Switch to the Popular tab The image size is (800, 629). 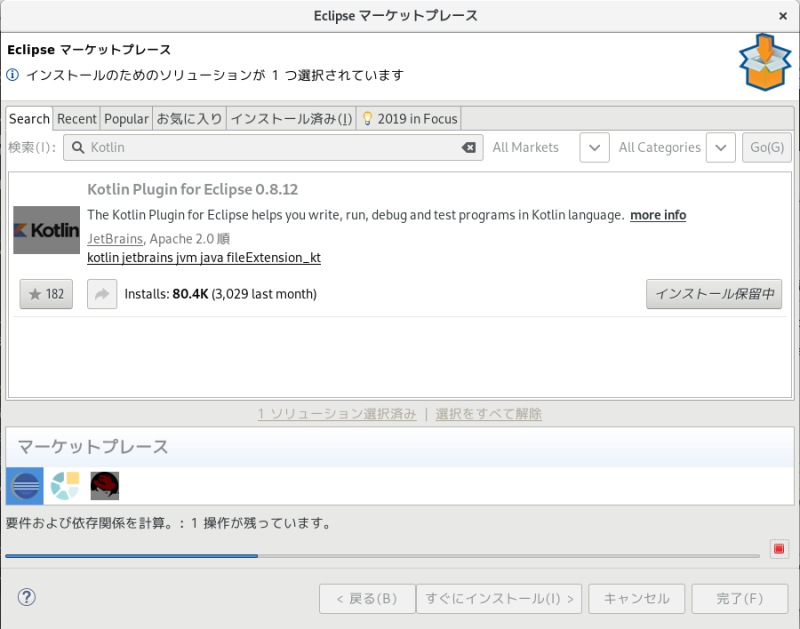pos(127,118)
